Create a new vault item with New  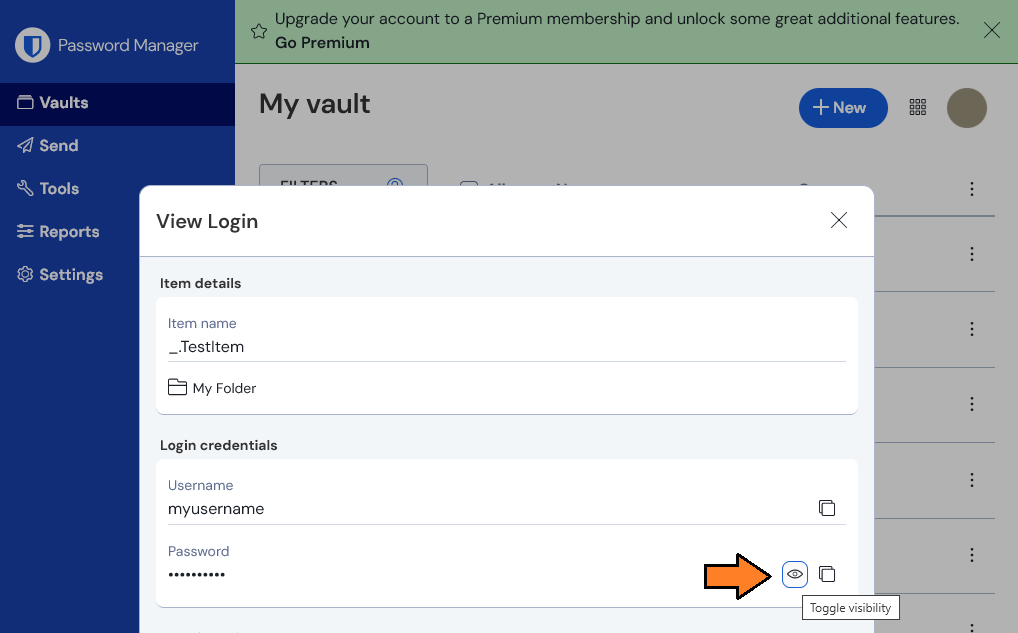843,108
